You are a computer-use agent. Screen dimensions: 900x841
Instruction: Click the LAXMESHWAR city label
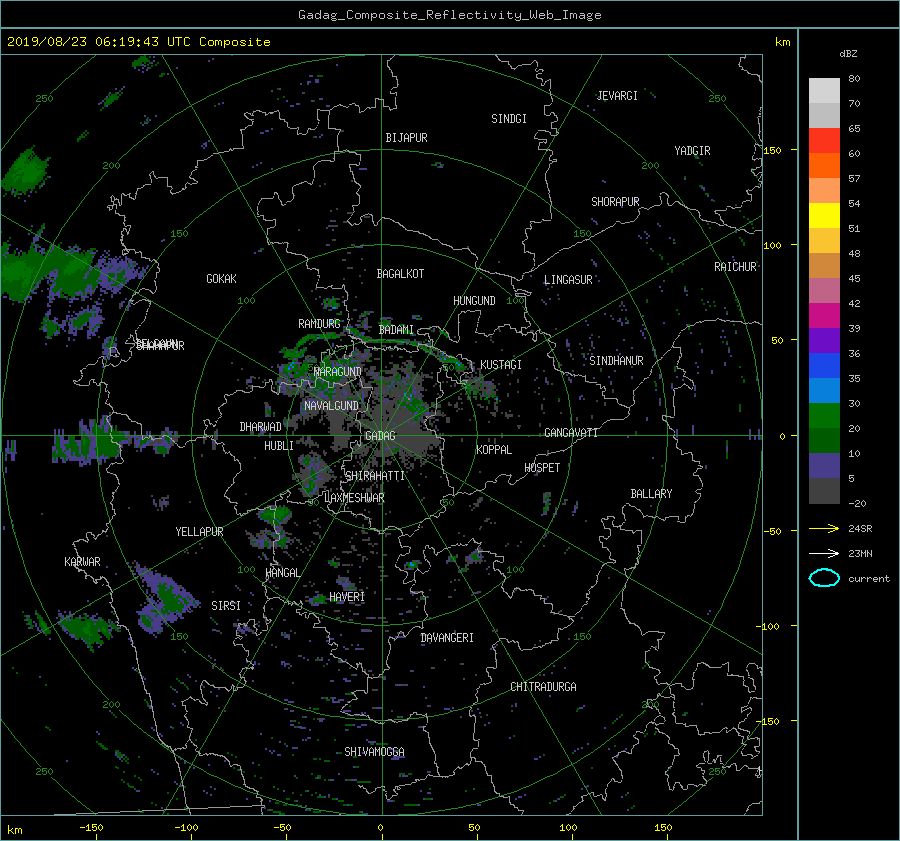point(354,498)
